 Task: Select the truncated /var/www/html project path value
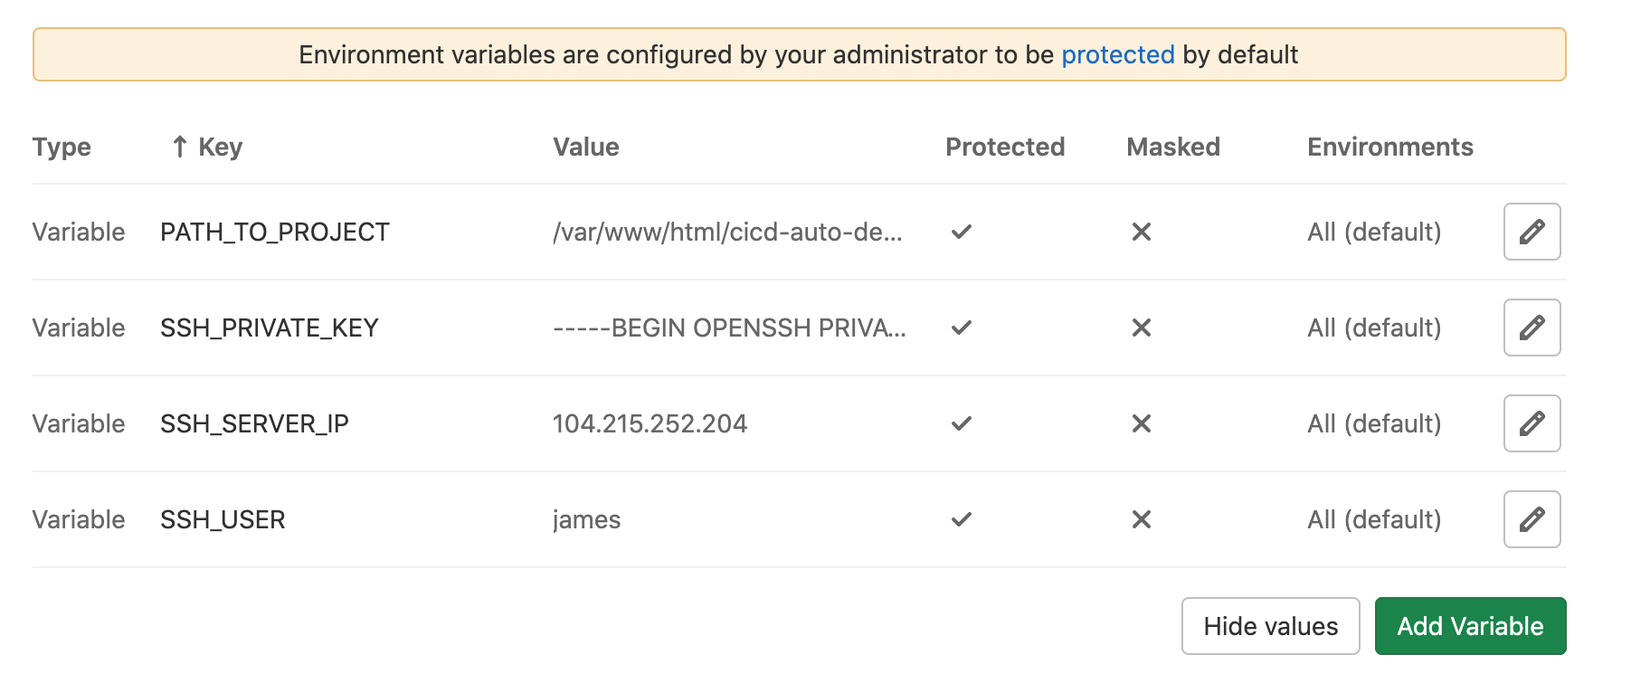coord(727,232)
